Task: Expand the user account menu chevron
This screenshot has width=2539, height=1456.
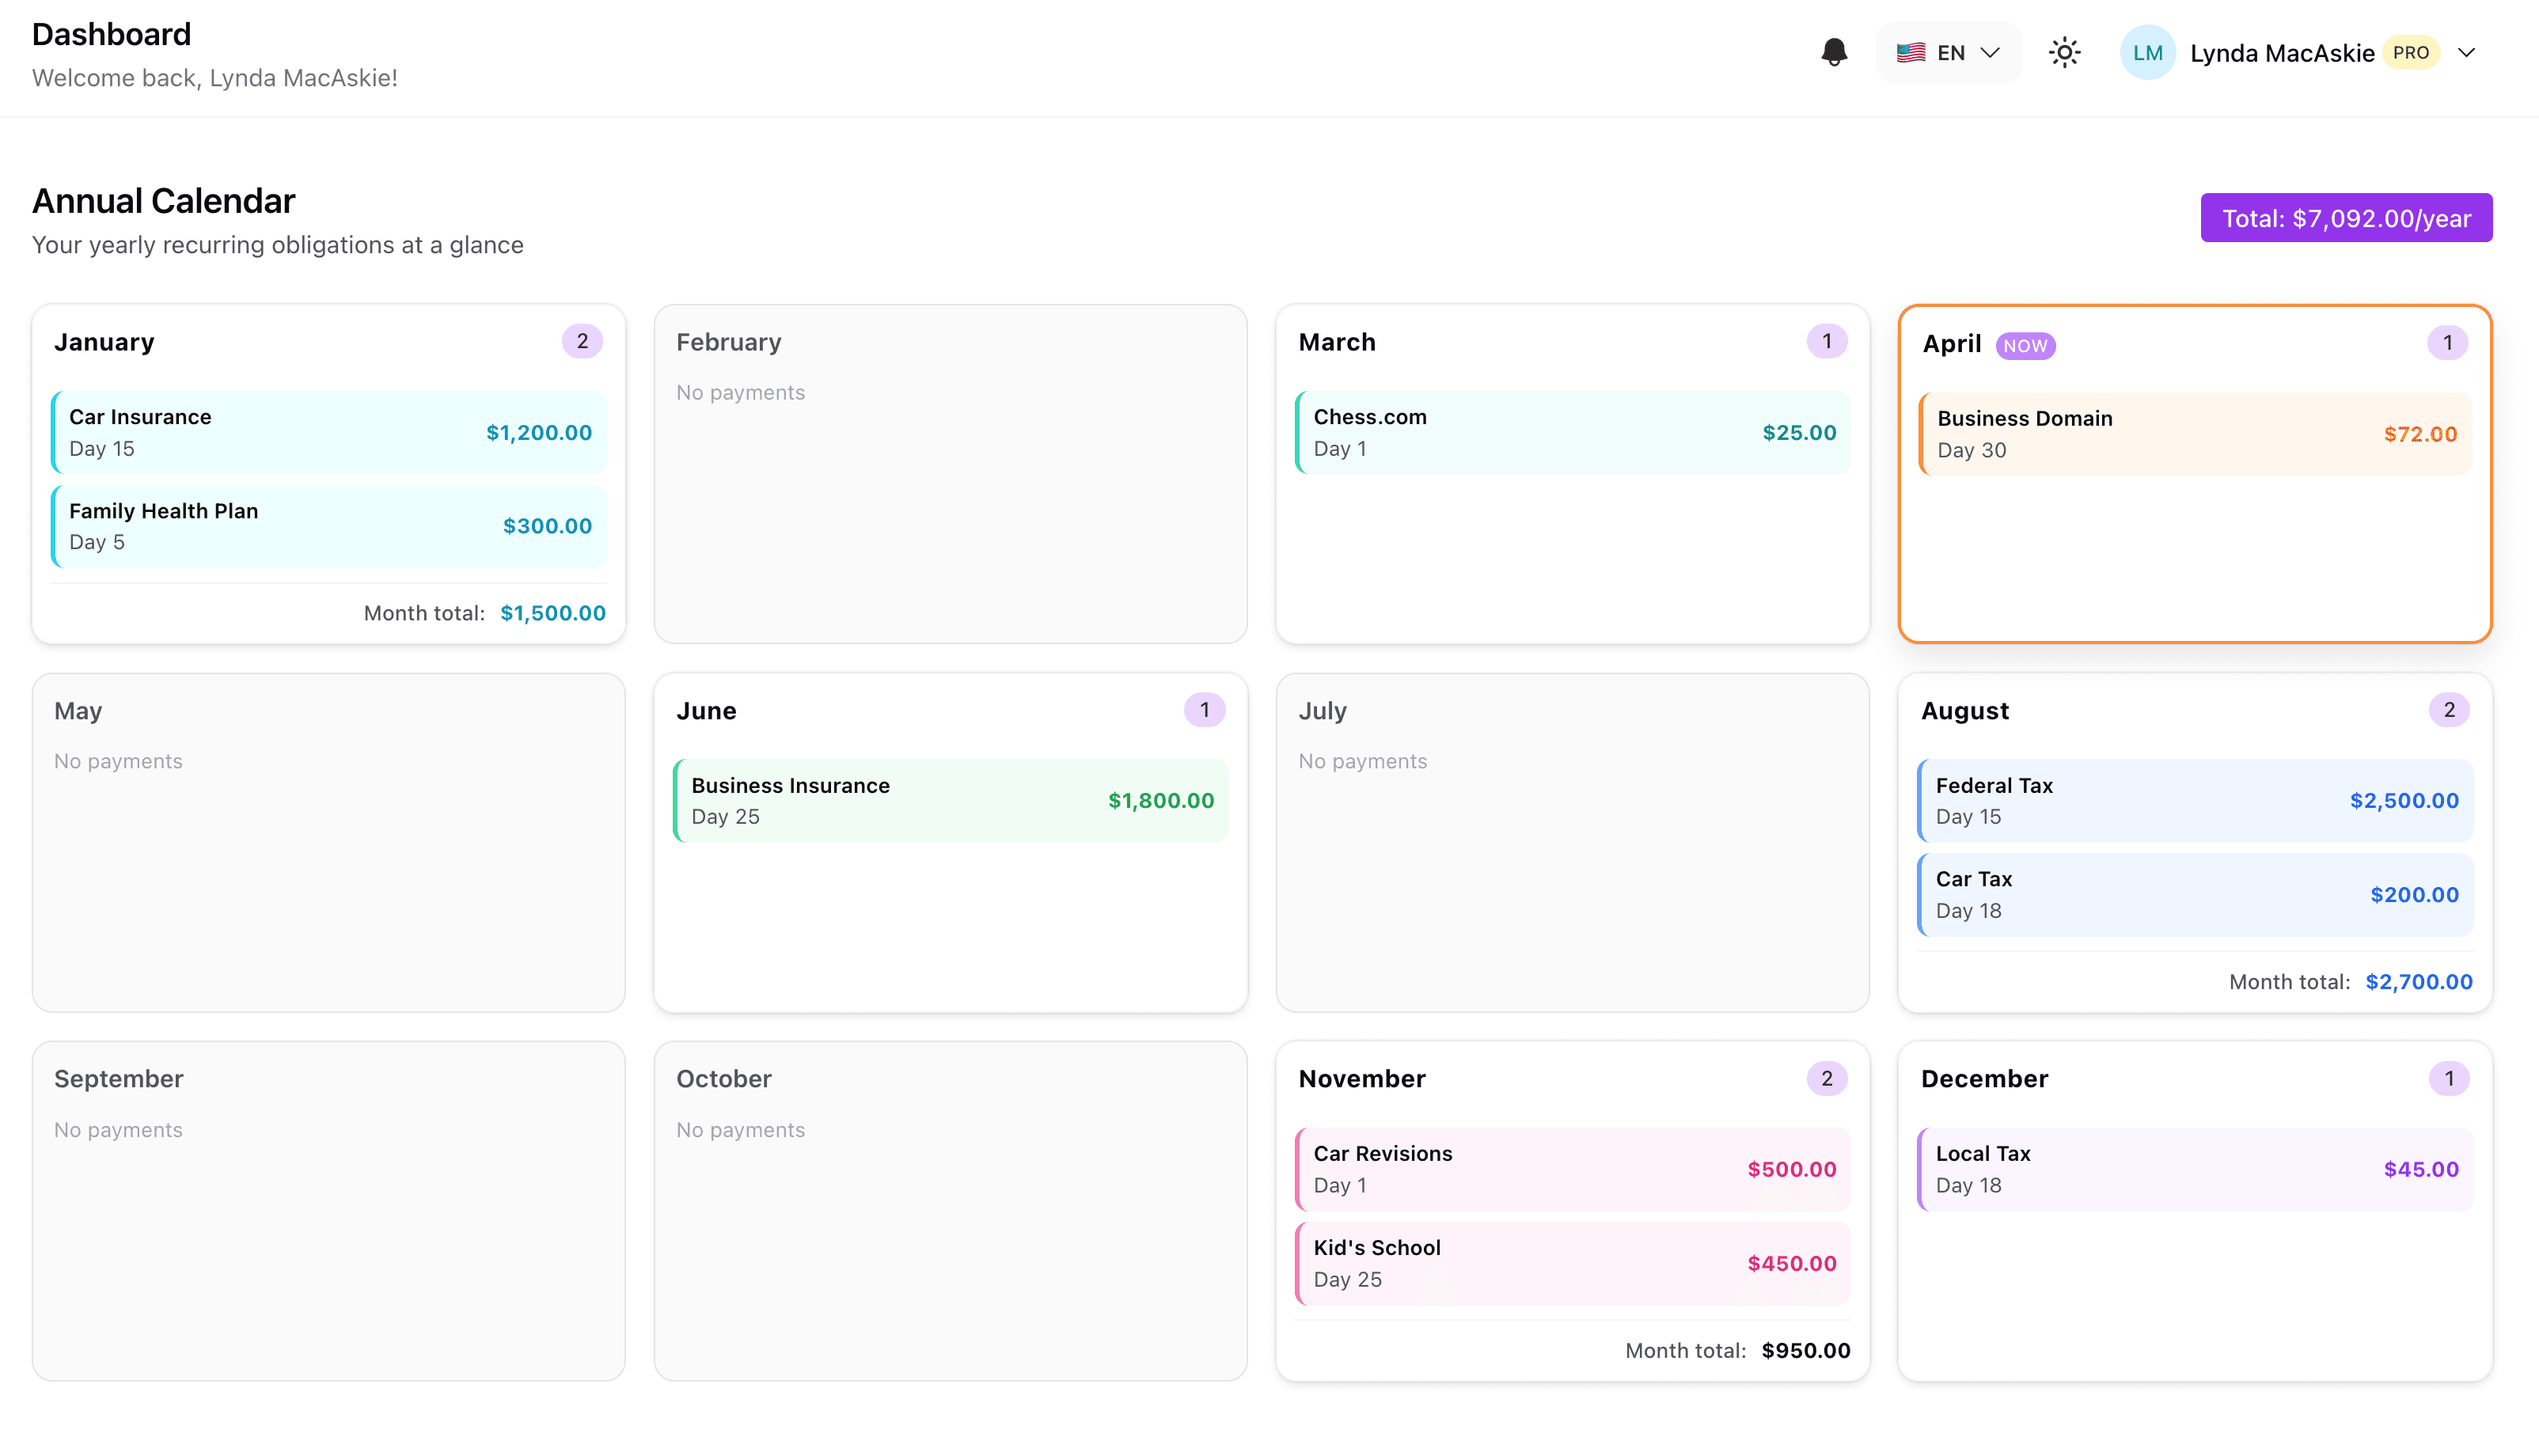Action: 2466,52
